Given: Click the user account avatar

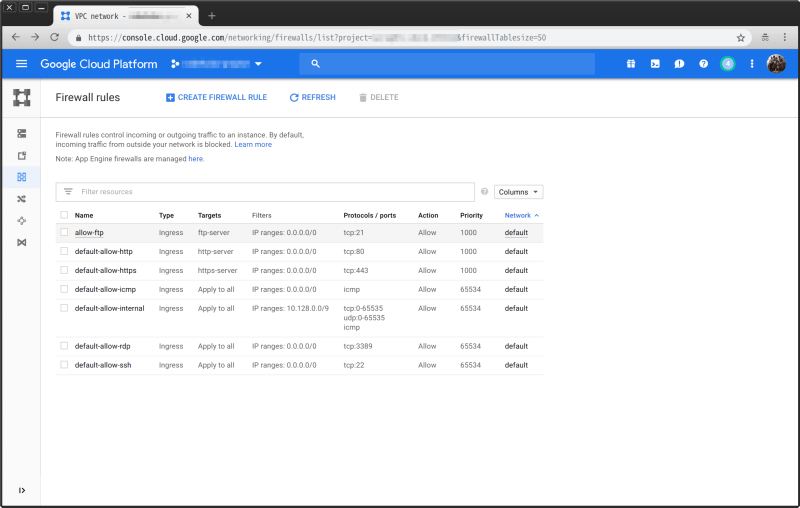Looking at the screenshot, I should coord(776,64).
